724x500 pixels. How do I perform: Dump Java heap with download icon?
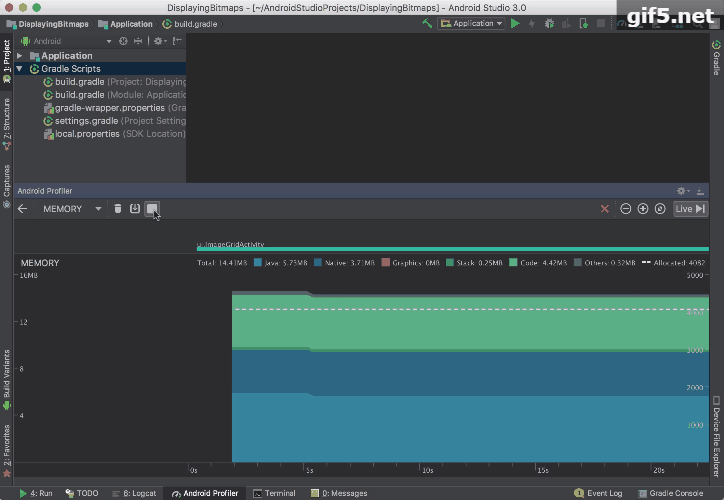[x=135, y=209]
